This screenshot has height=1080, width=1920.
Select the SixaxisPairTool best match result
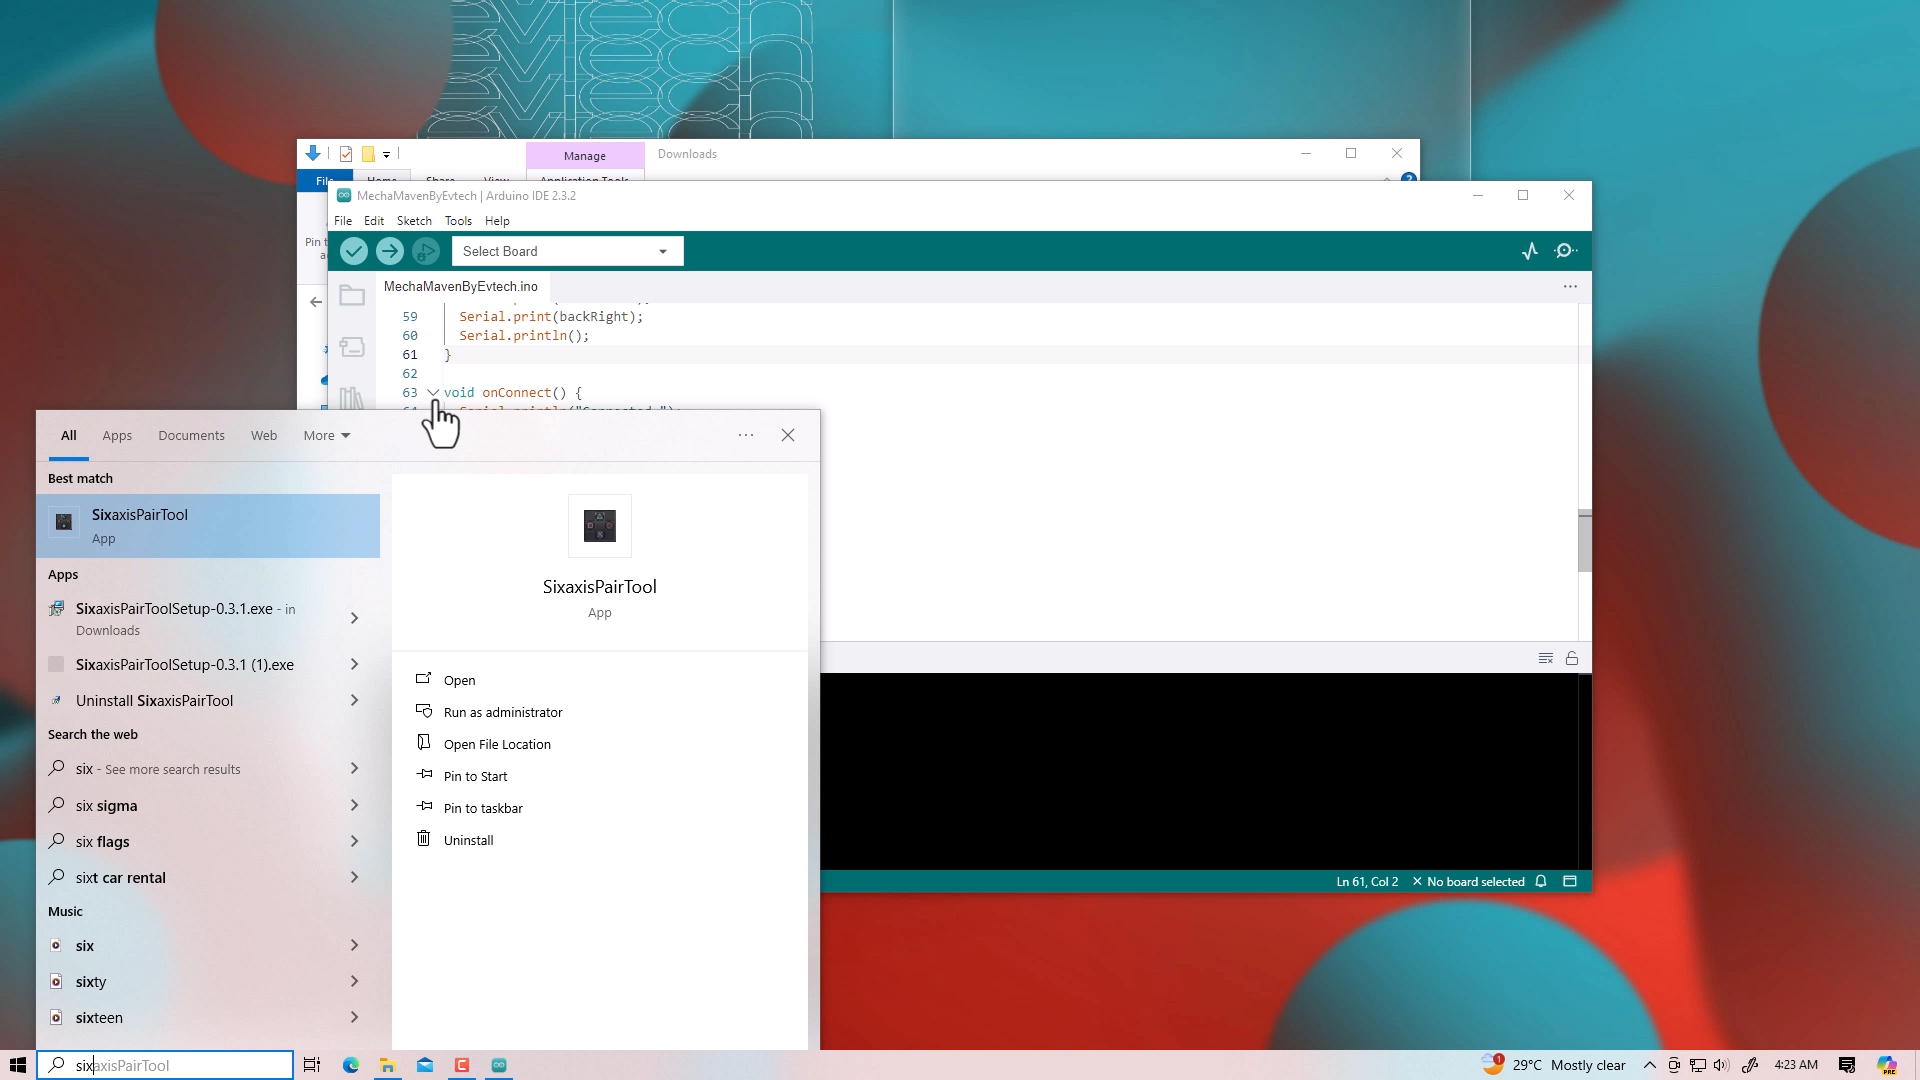coord(208,526)
